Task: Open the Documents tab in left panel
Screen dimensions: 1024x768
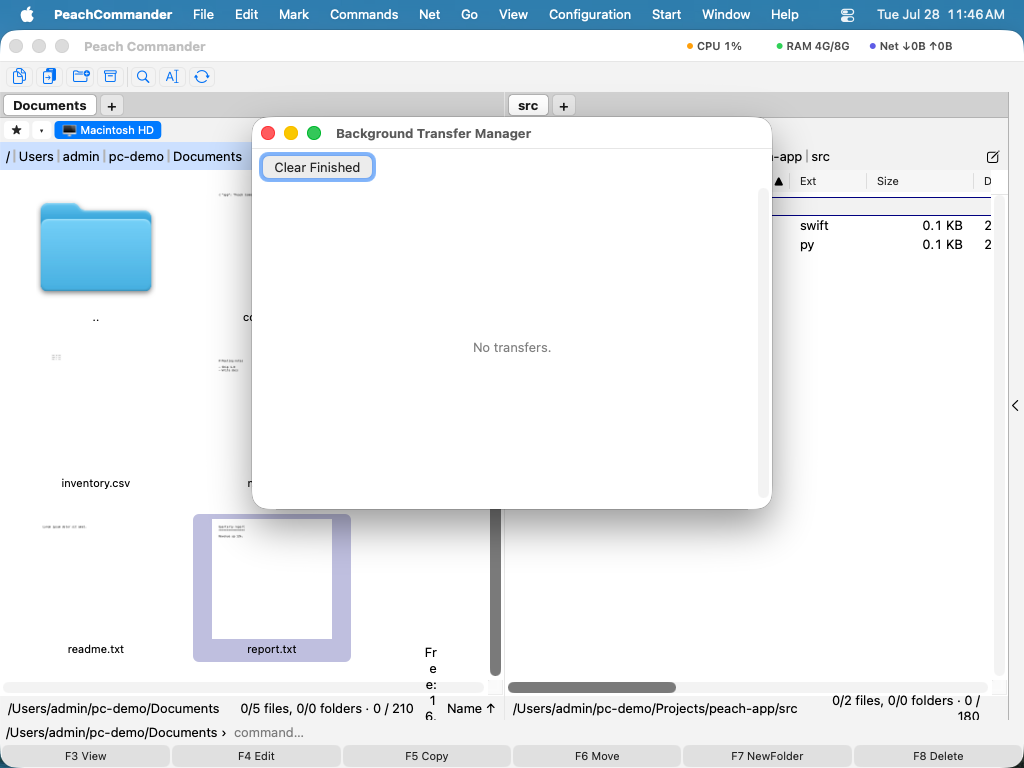Action: coord(50,105)
